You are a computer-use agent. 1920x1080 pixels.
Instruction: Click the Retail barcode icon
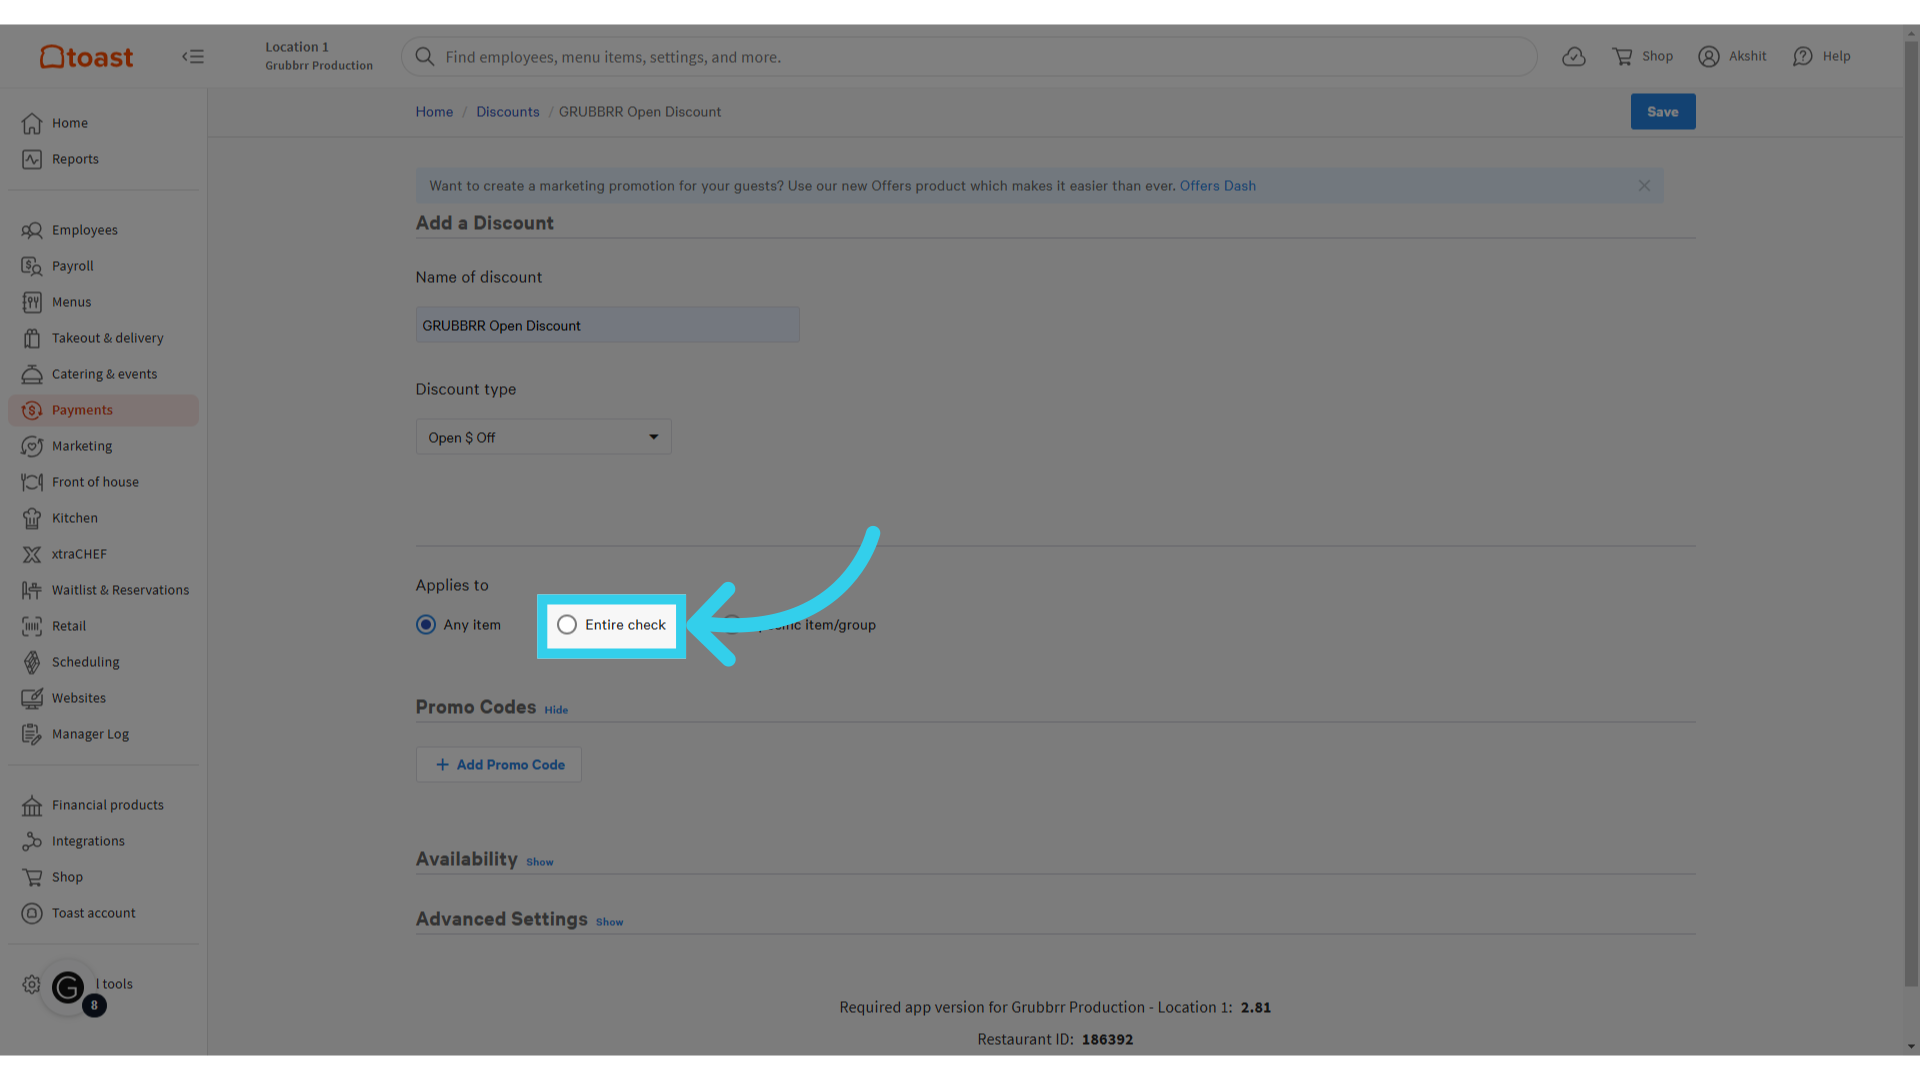(x=32, y=626)
